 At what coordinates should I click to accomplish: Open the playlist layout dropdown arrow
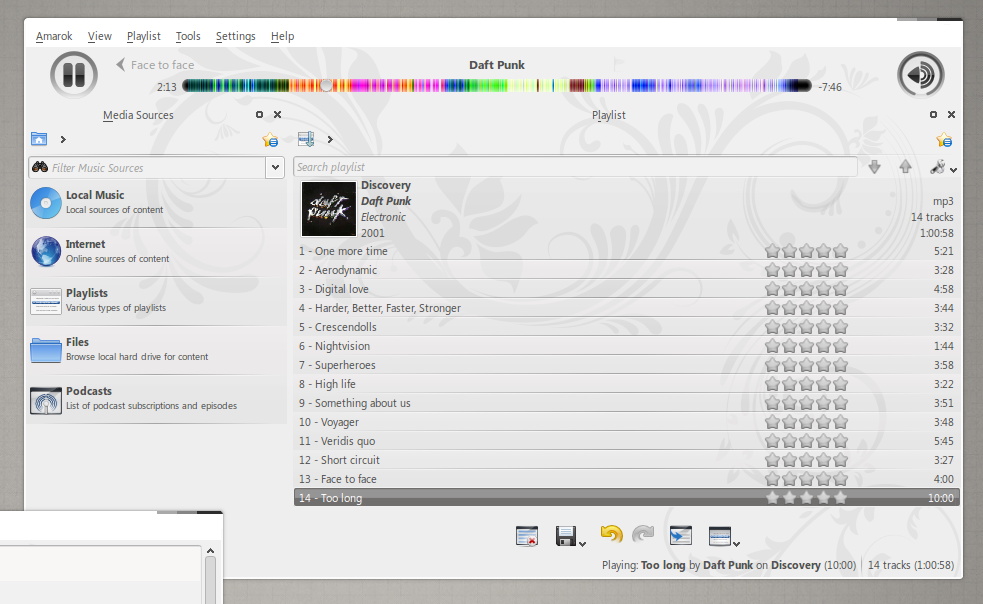tap(737, 544)
